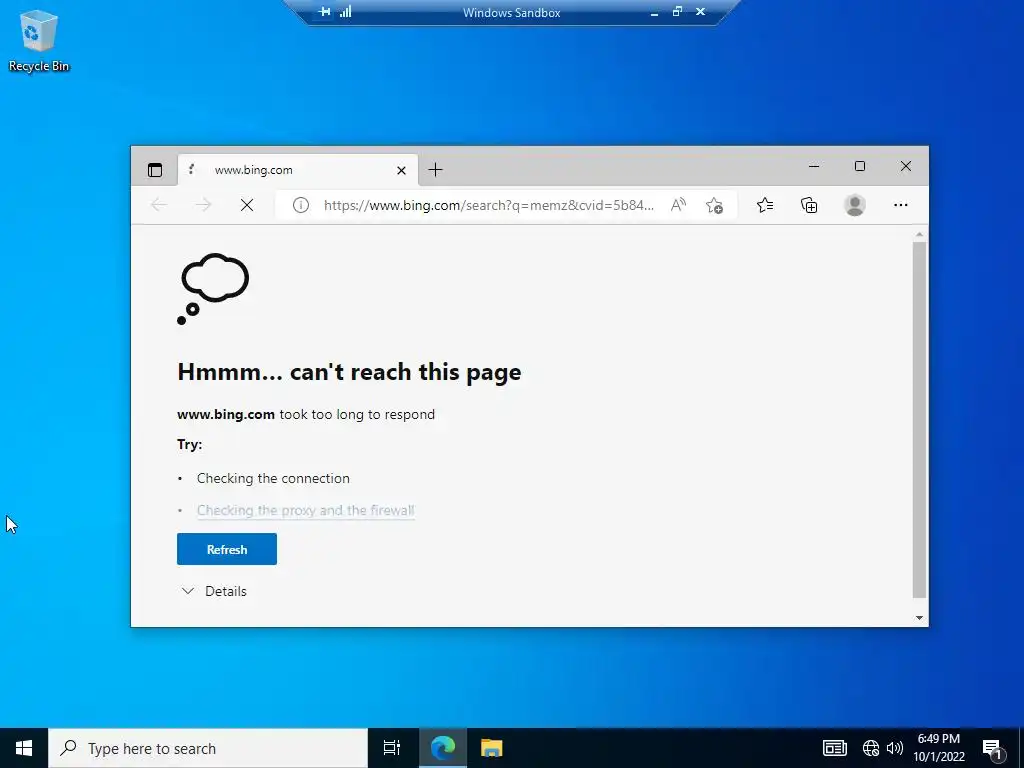Click the 'Hmmm... can't reach this page' heading
Screen dimensions: 1024x768
349,372
